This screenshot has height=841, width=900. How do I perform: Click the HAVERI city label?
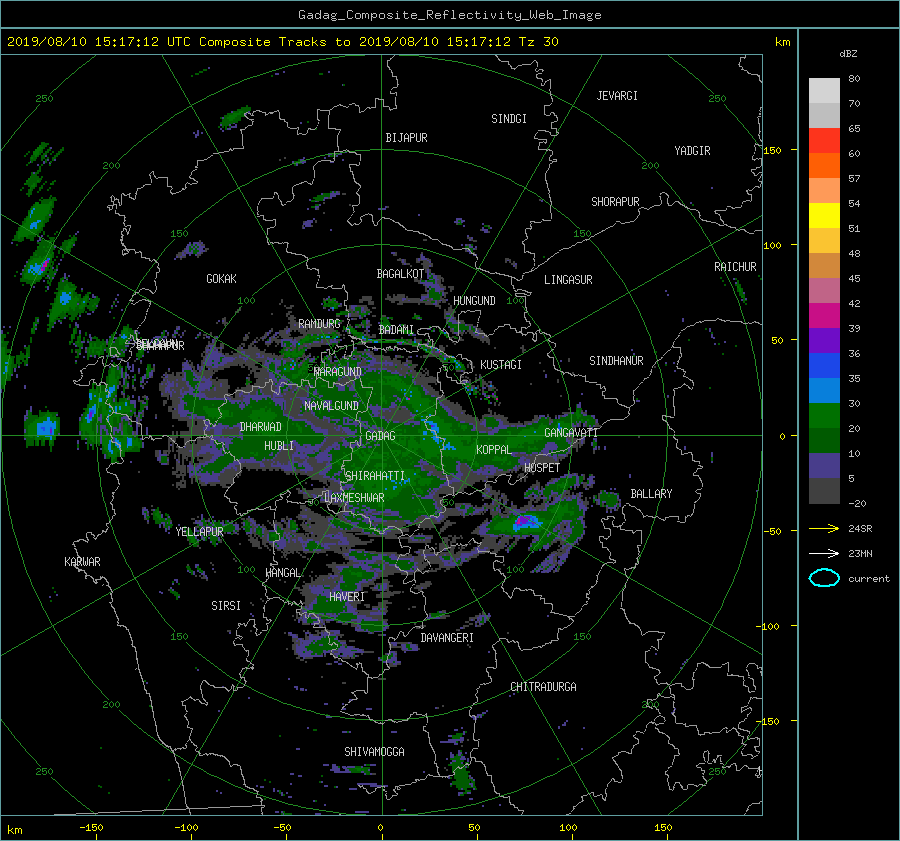[x=347, y=597]
